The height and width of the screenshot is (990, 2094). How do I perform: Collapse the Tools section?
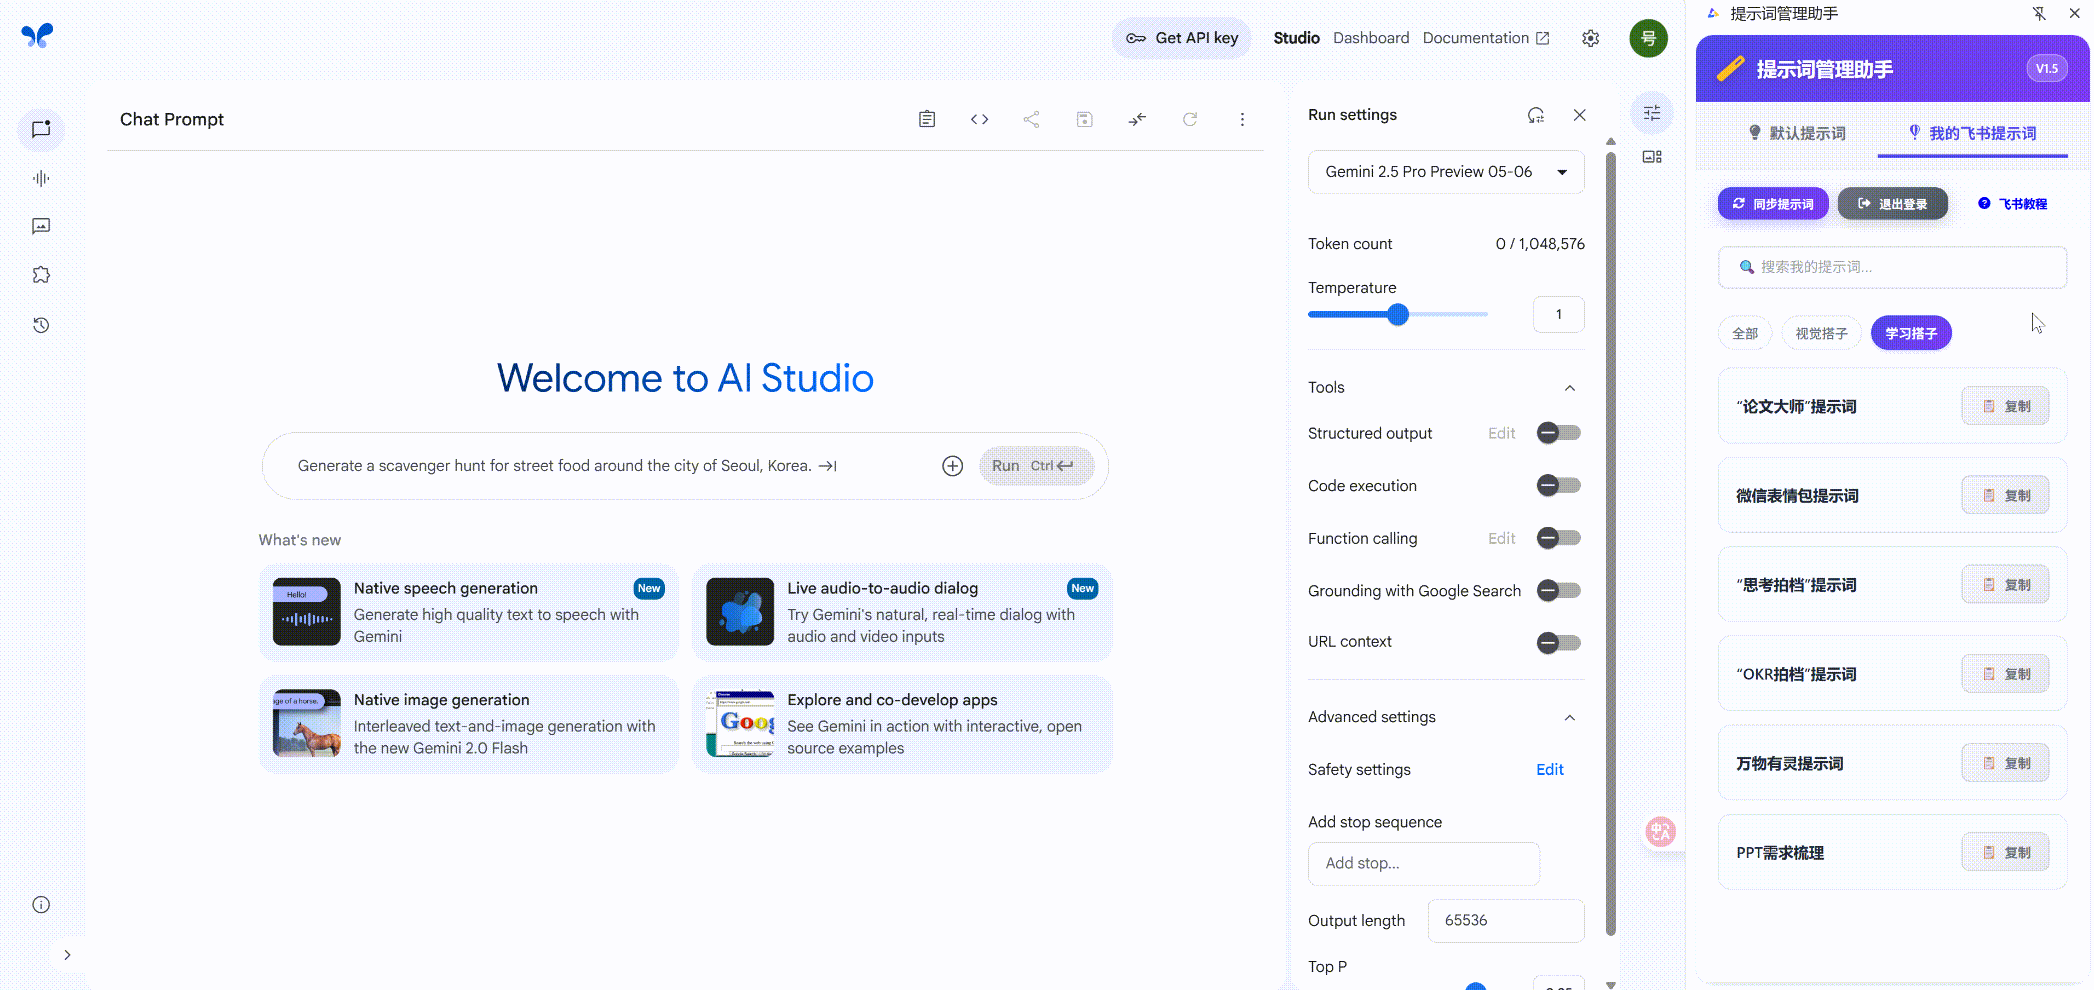tap(1570, 388)
